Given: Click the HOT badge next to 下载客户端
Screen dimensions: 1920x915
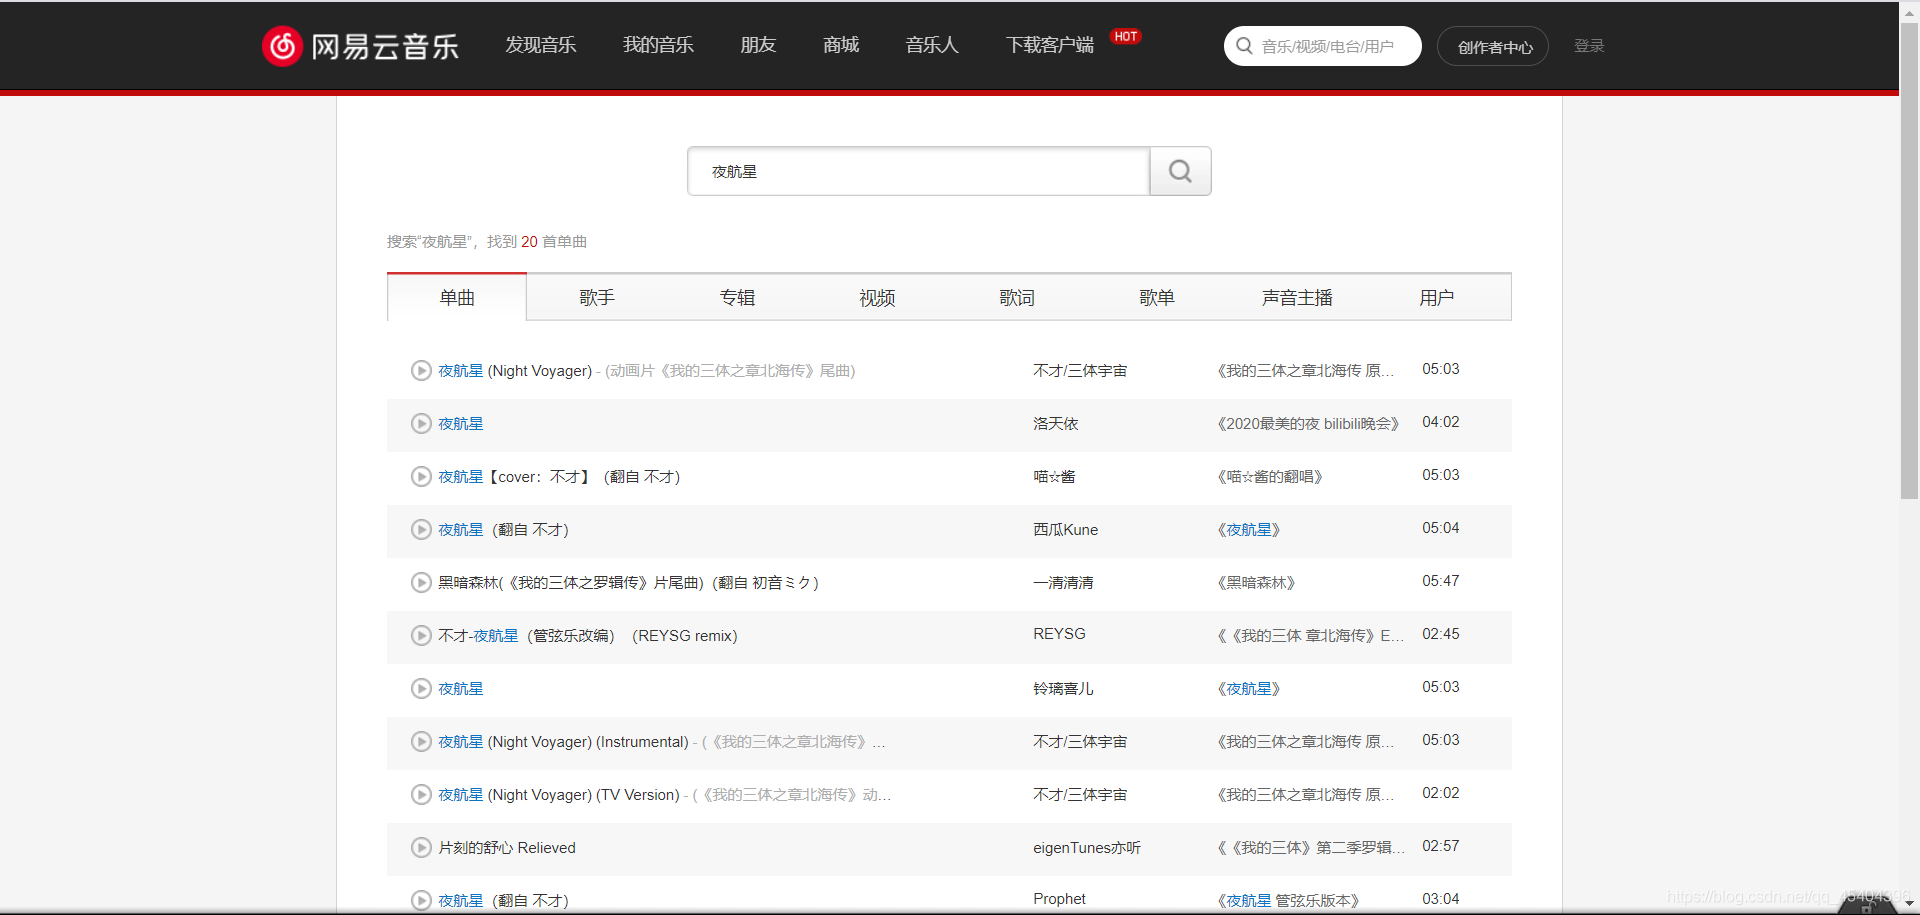Looking at the screenshot, I should 1126,37.
